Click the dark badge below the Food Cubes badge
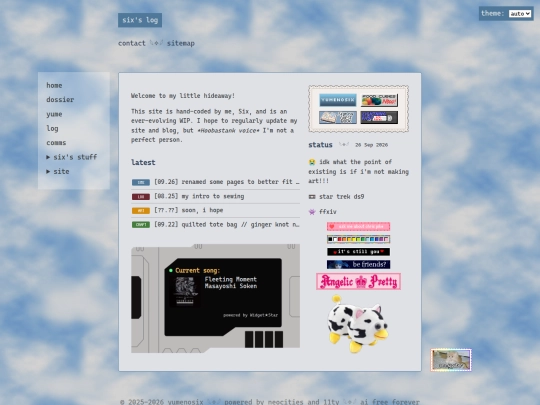This screenshot has height=405, width=540. click(x=379, y=117)
